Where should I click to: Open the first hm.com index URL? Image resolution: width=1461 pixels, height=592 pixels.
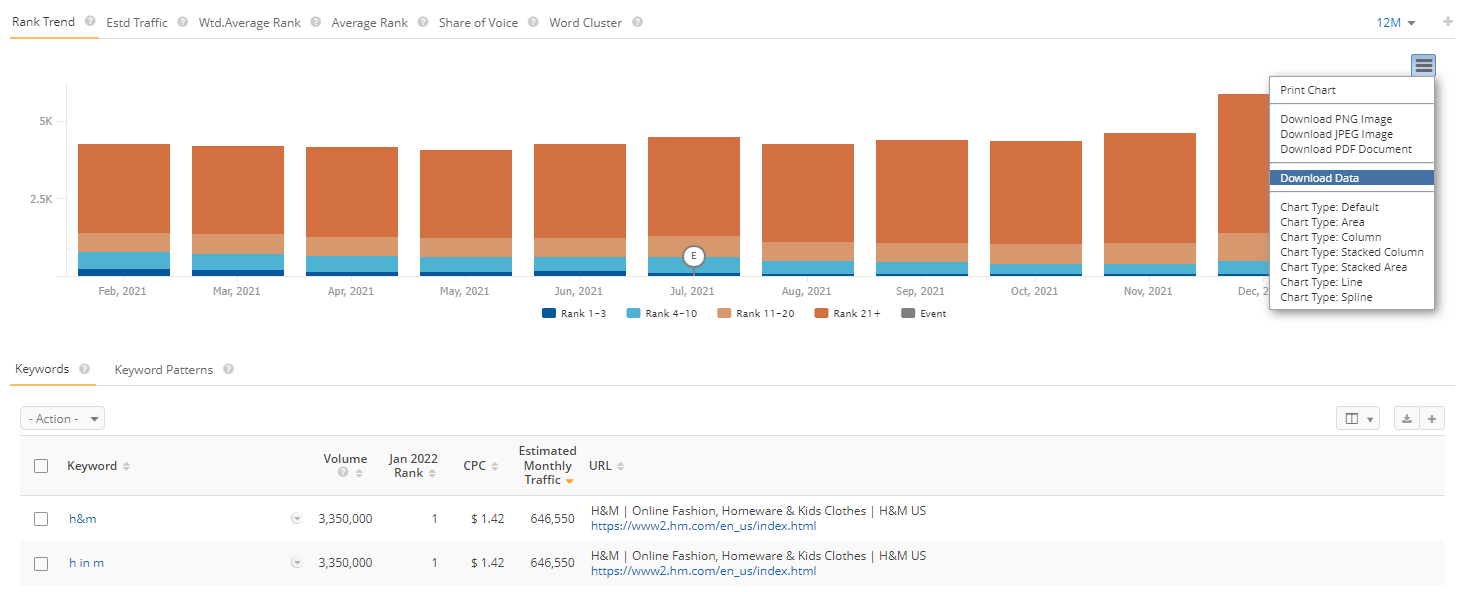click(703, 526)
